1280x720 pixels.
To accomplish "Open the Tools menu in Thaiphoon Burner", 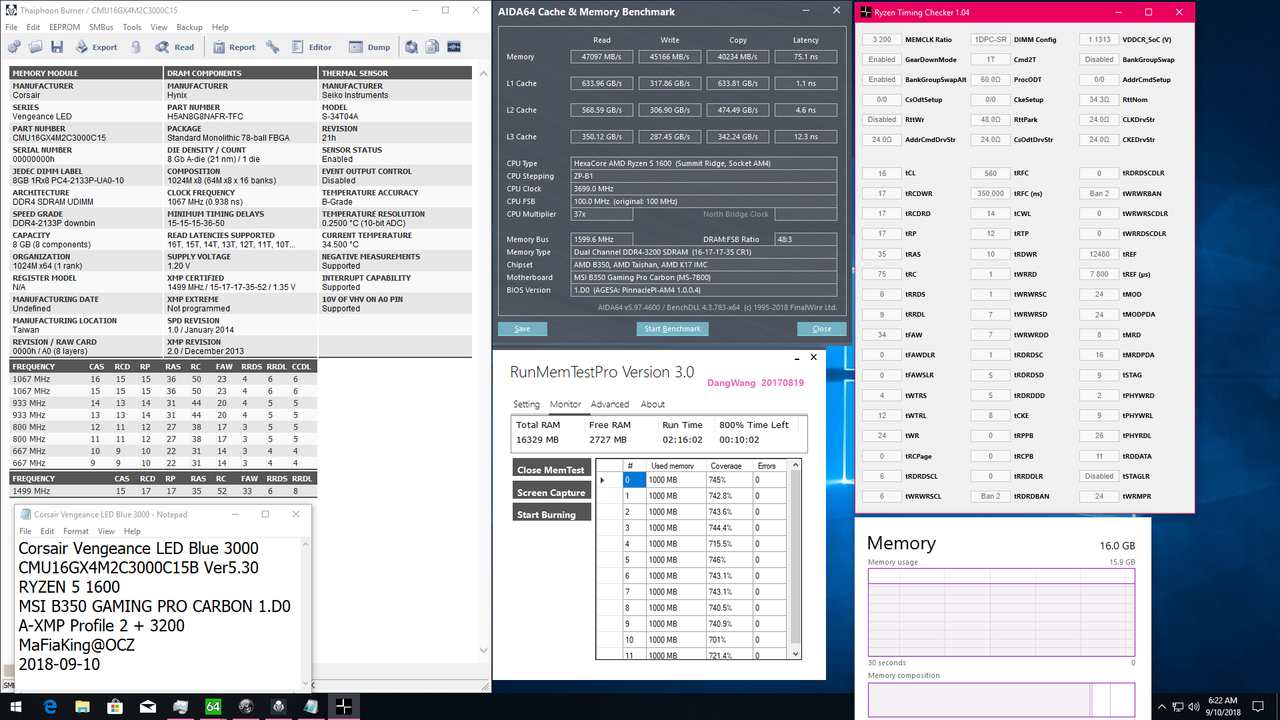I will 132,27.
